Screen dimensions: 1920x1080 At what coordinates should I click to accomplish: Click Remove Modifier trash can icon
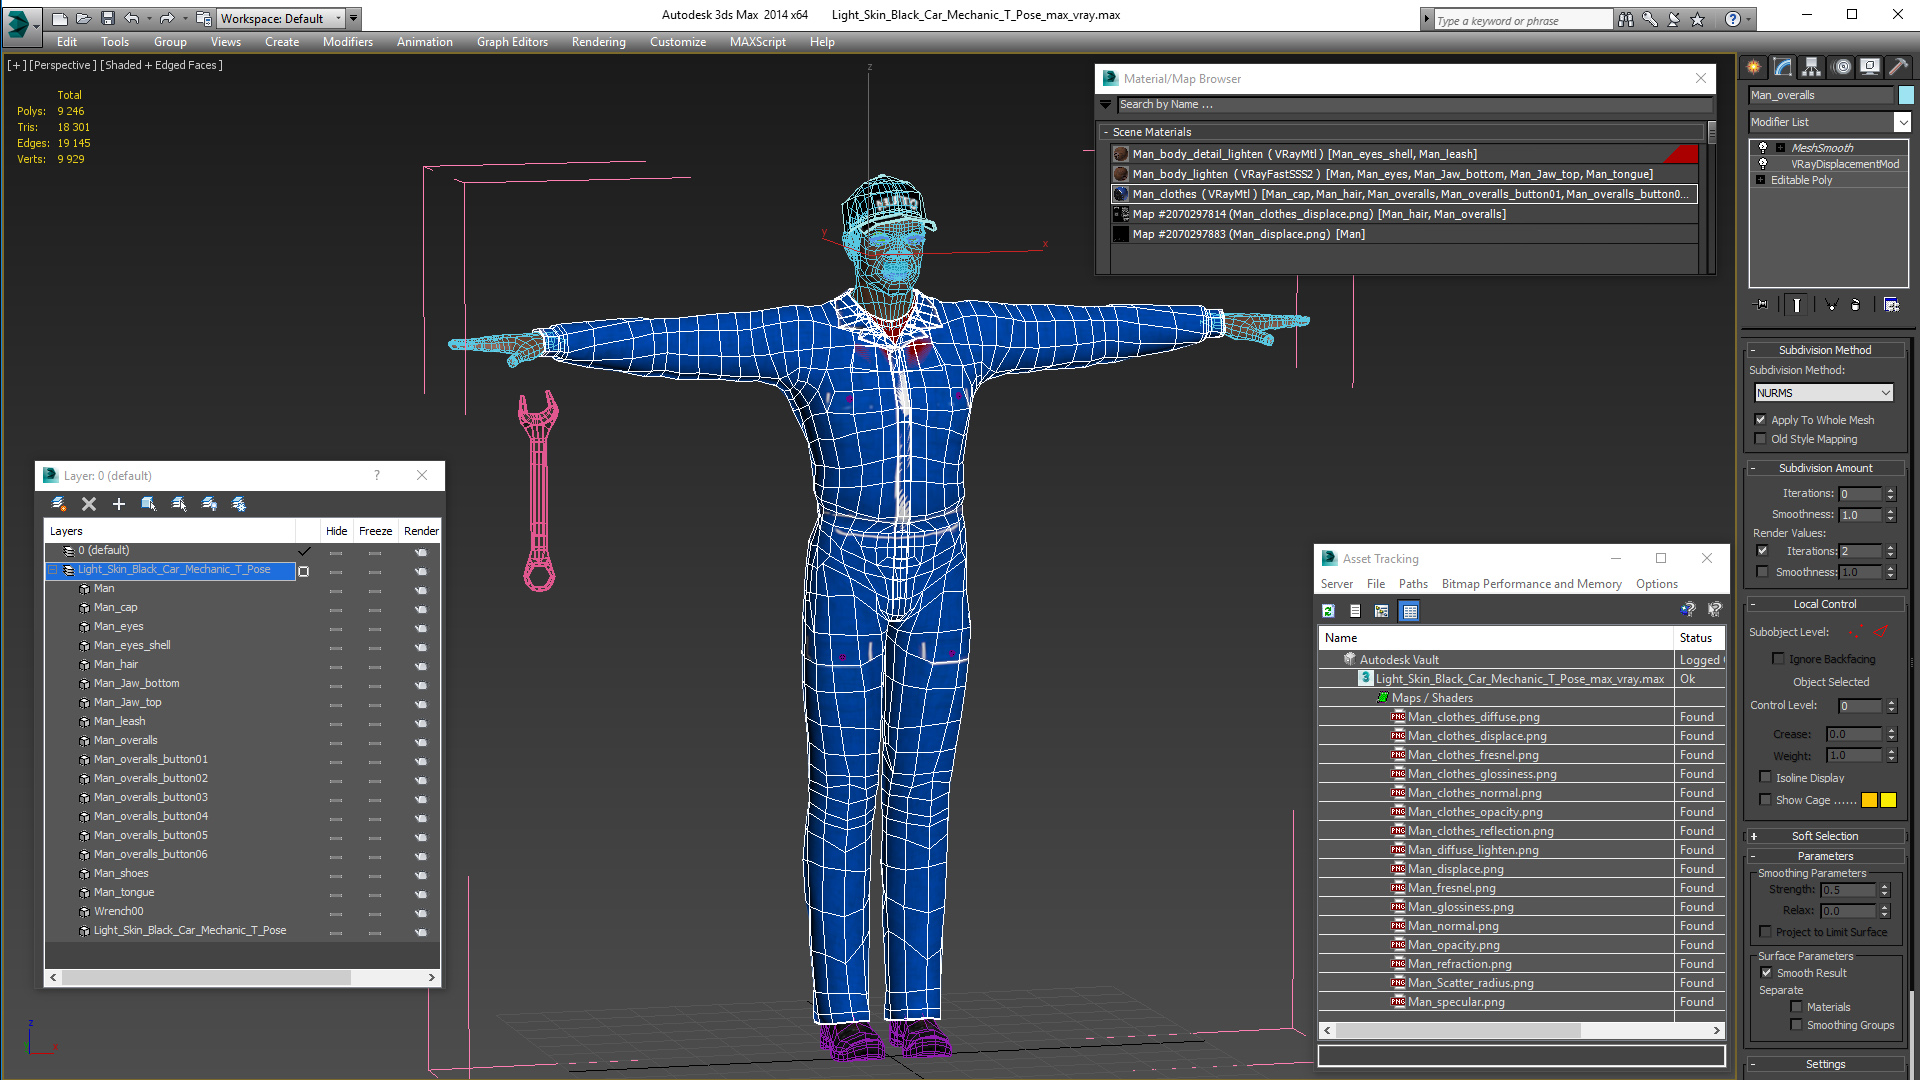click(1855, 305)
